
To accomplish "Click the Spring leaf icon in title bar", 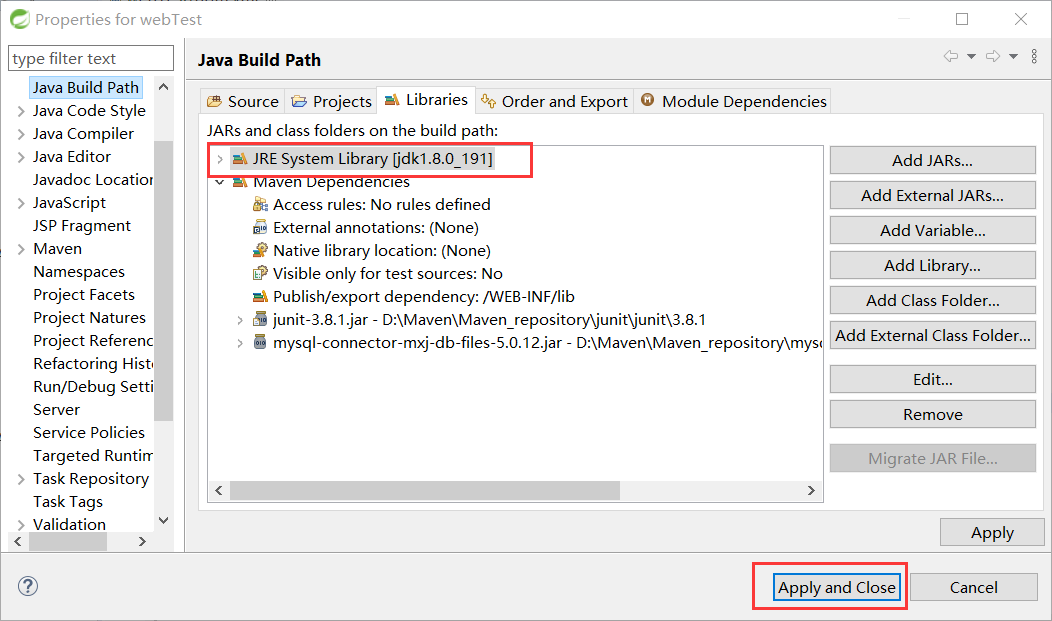I will pos(19,19).
